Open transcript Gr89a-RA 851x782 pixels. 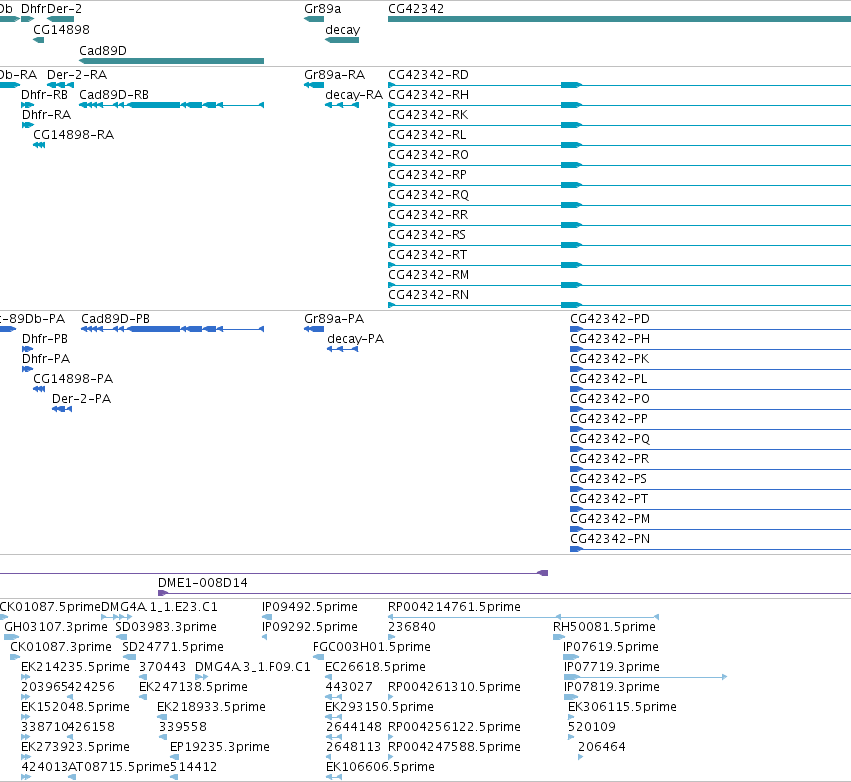(334, 75)
